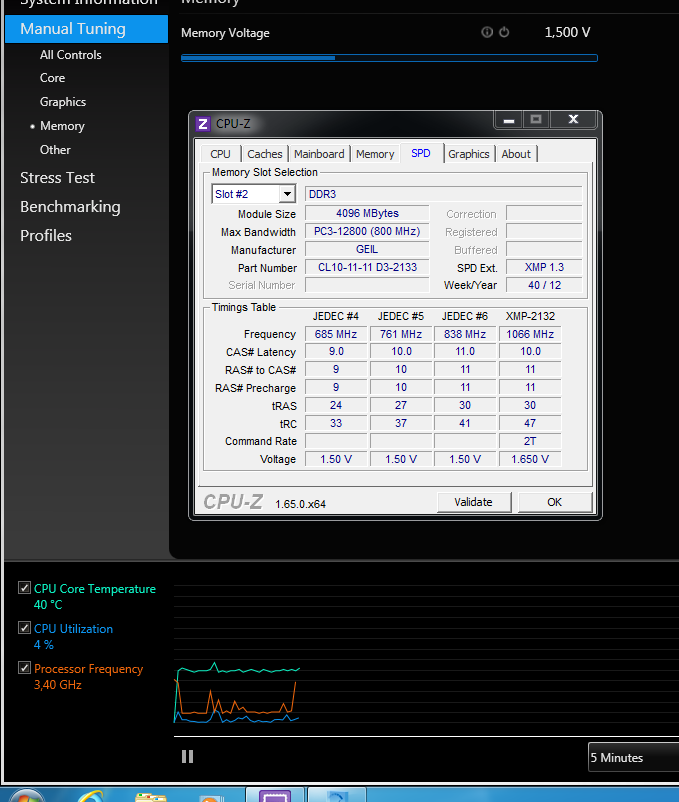This screenshot has width=679, height=802.
Task: Click the XMP tRC value 47
Action: tap(530, 423)
